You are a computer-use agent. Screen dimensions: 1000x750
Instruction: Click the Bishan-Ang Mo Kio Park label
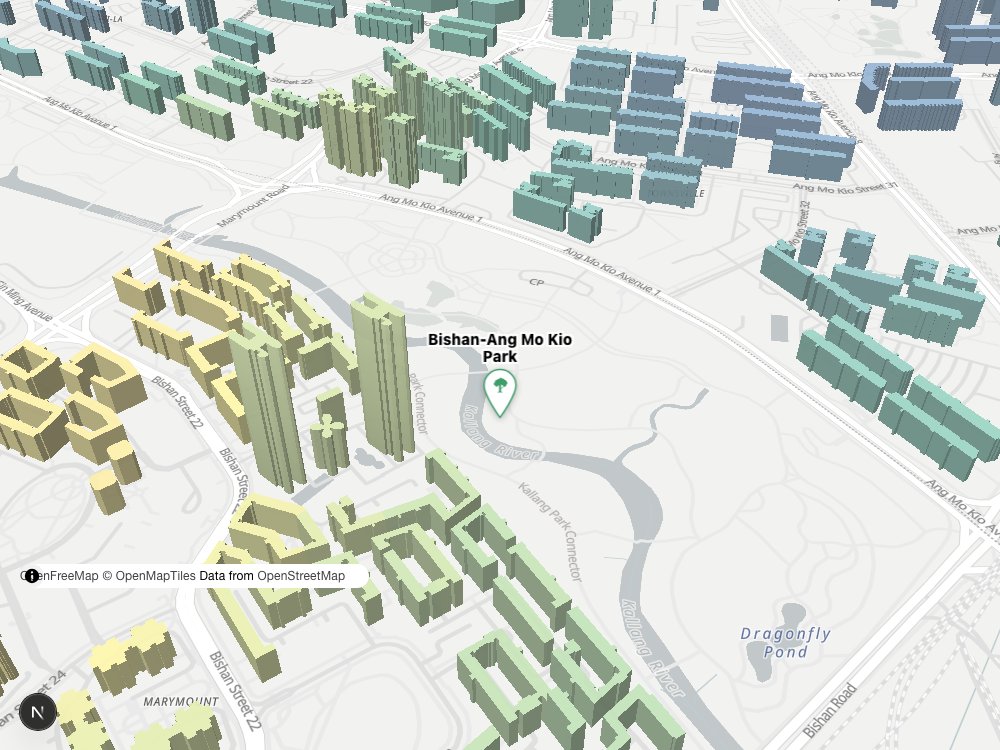tap(500, 348)
